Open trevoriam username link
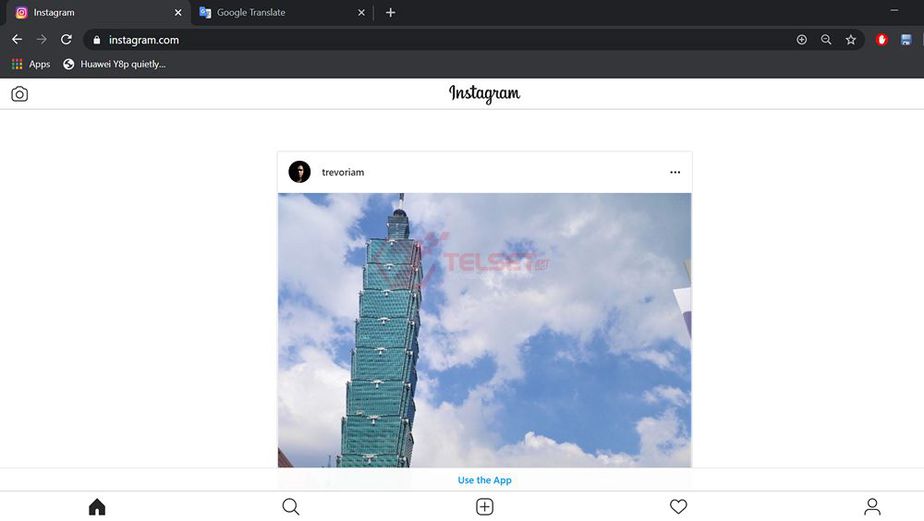Screen dimensions: 924x521 pos(343,172)
